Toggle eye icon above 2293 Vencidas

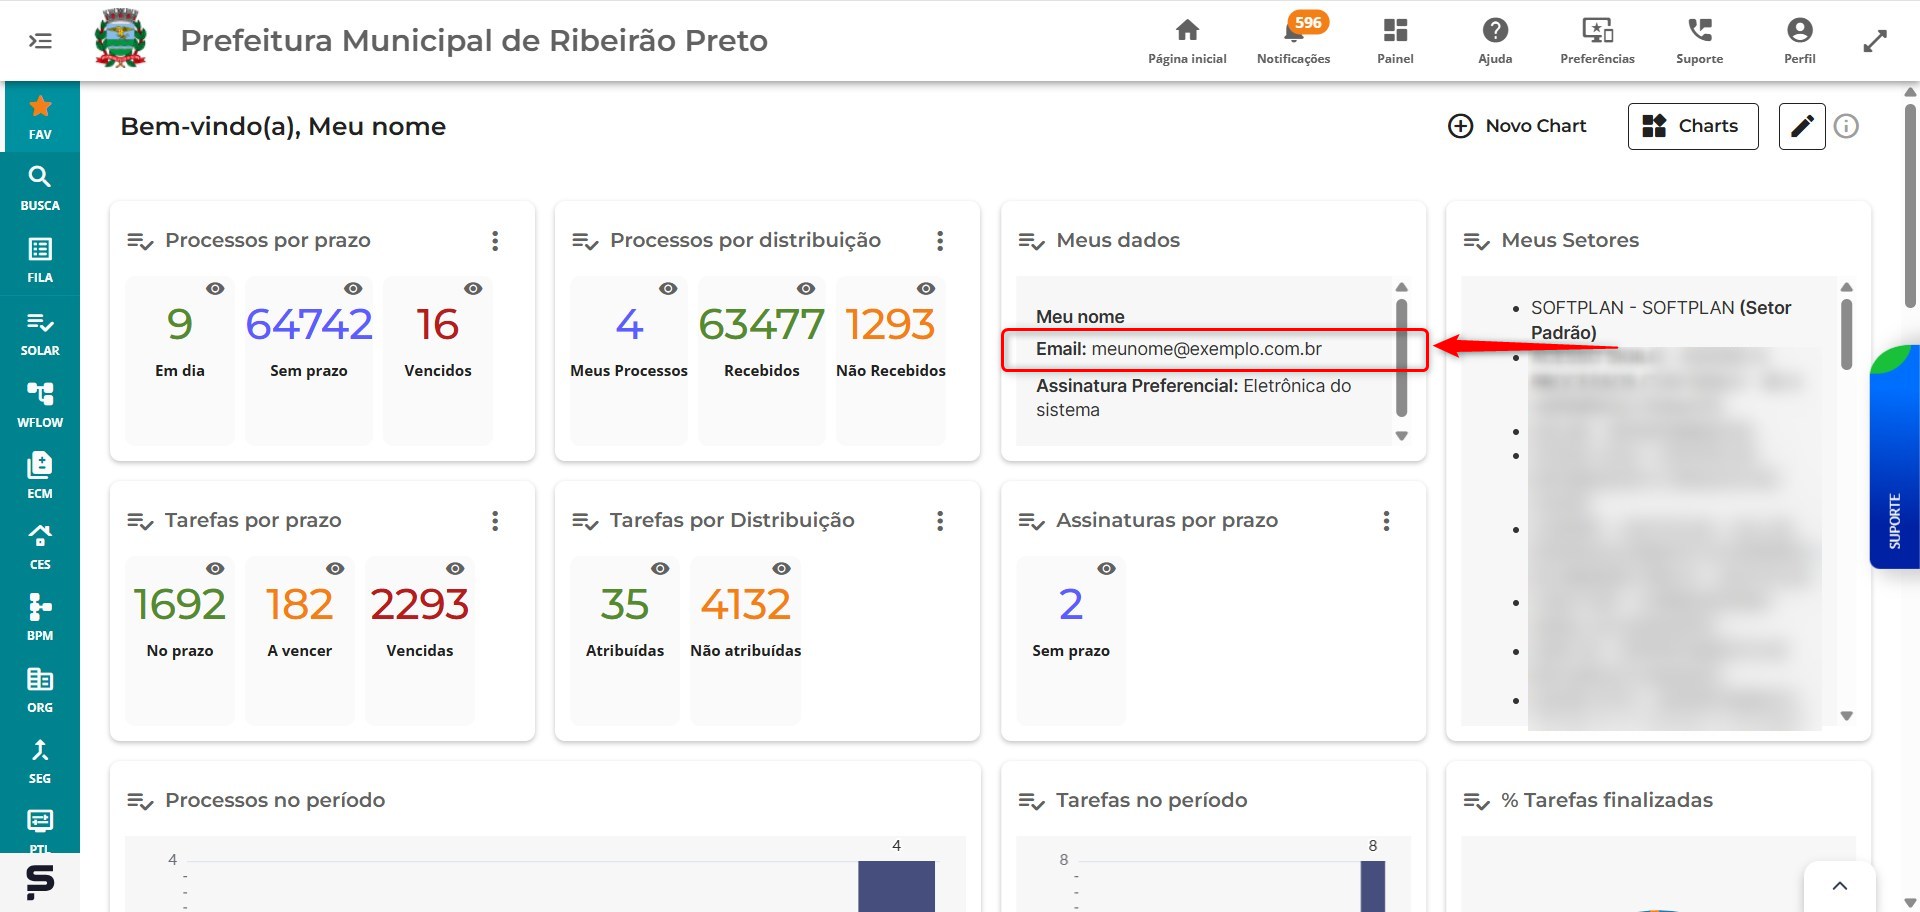coord(455,568)
